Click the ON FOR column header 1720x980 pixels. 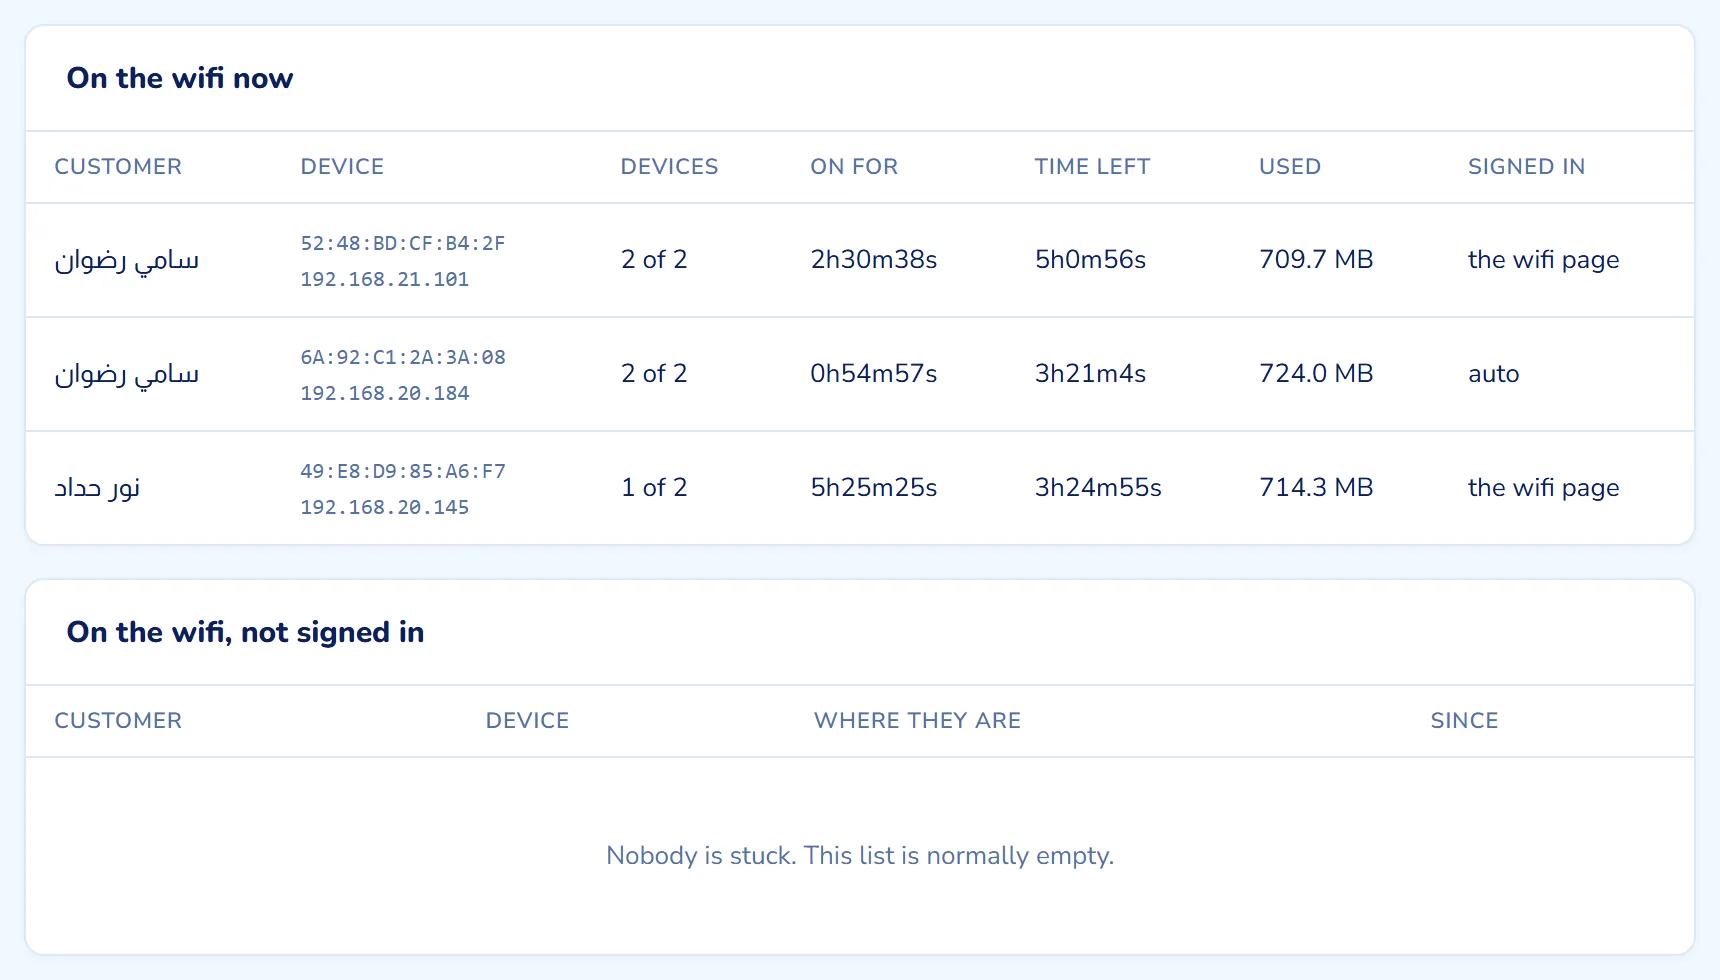pos(854,167)
